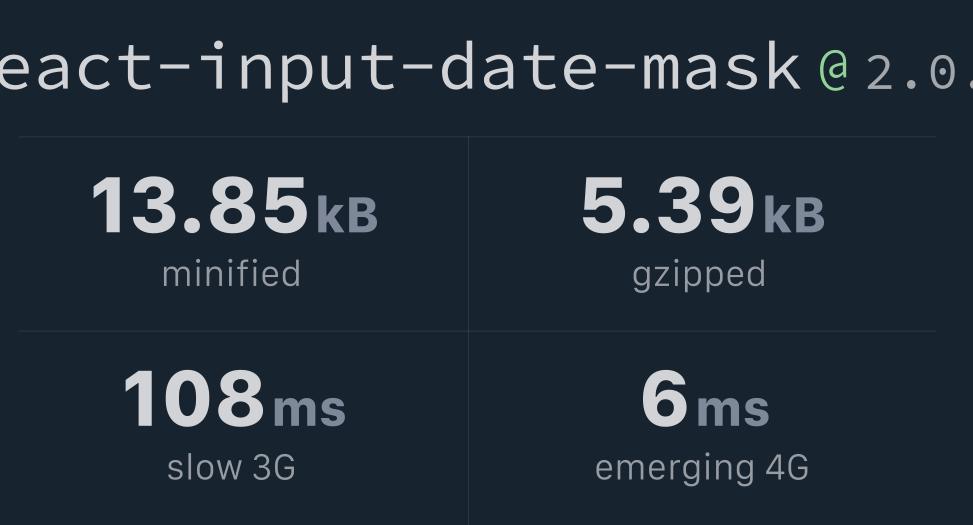Click the ms unit beside 108

(309, 409)
